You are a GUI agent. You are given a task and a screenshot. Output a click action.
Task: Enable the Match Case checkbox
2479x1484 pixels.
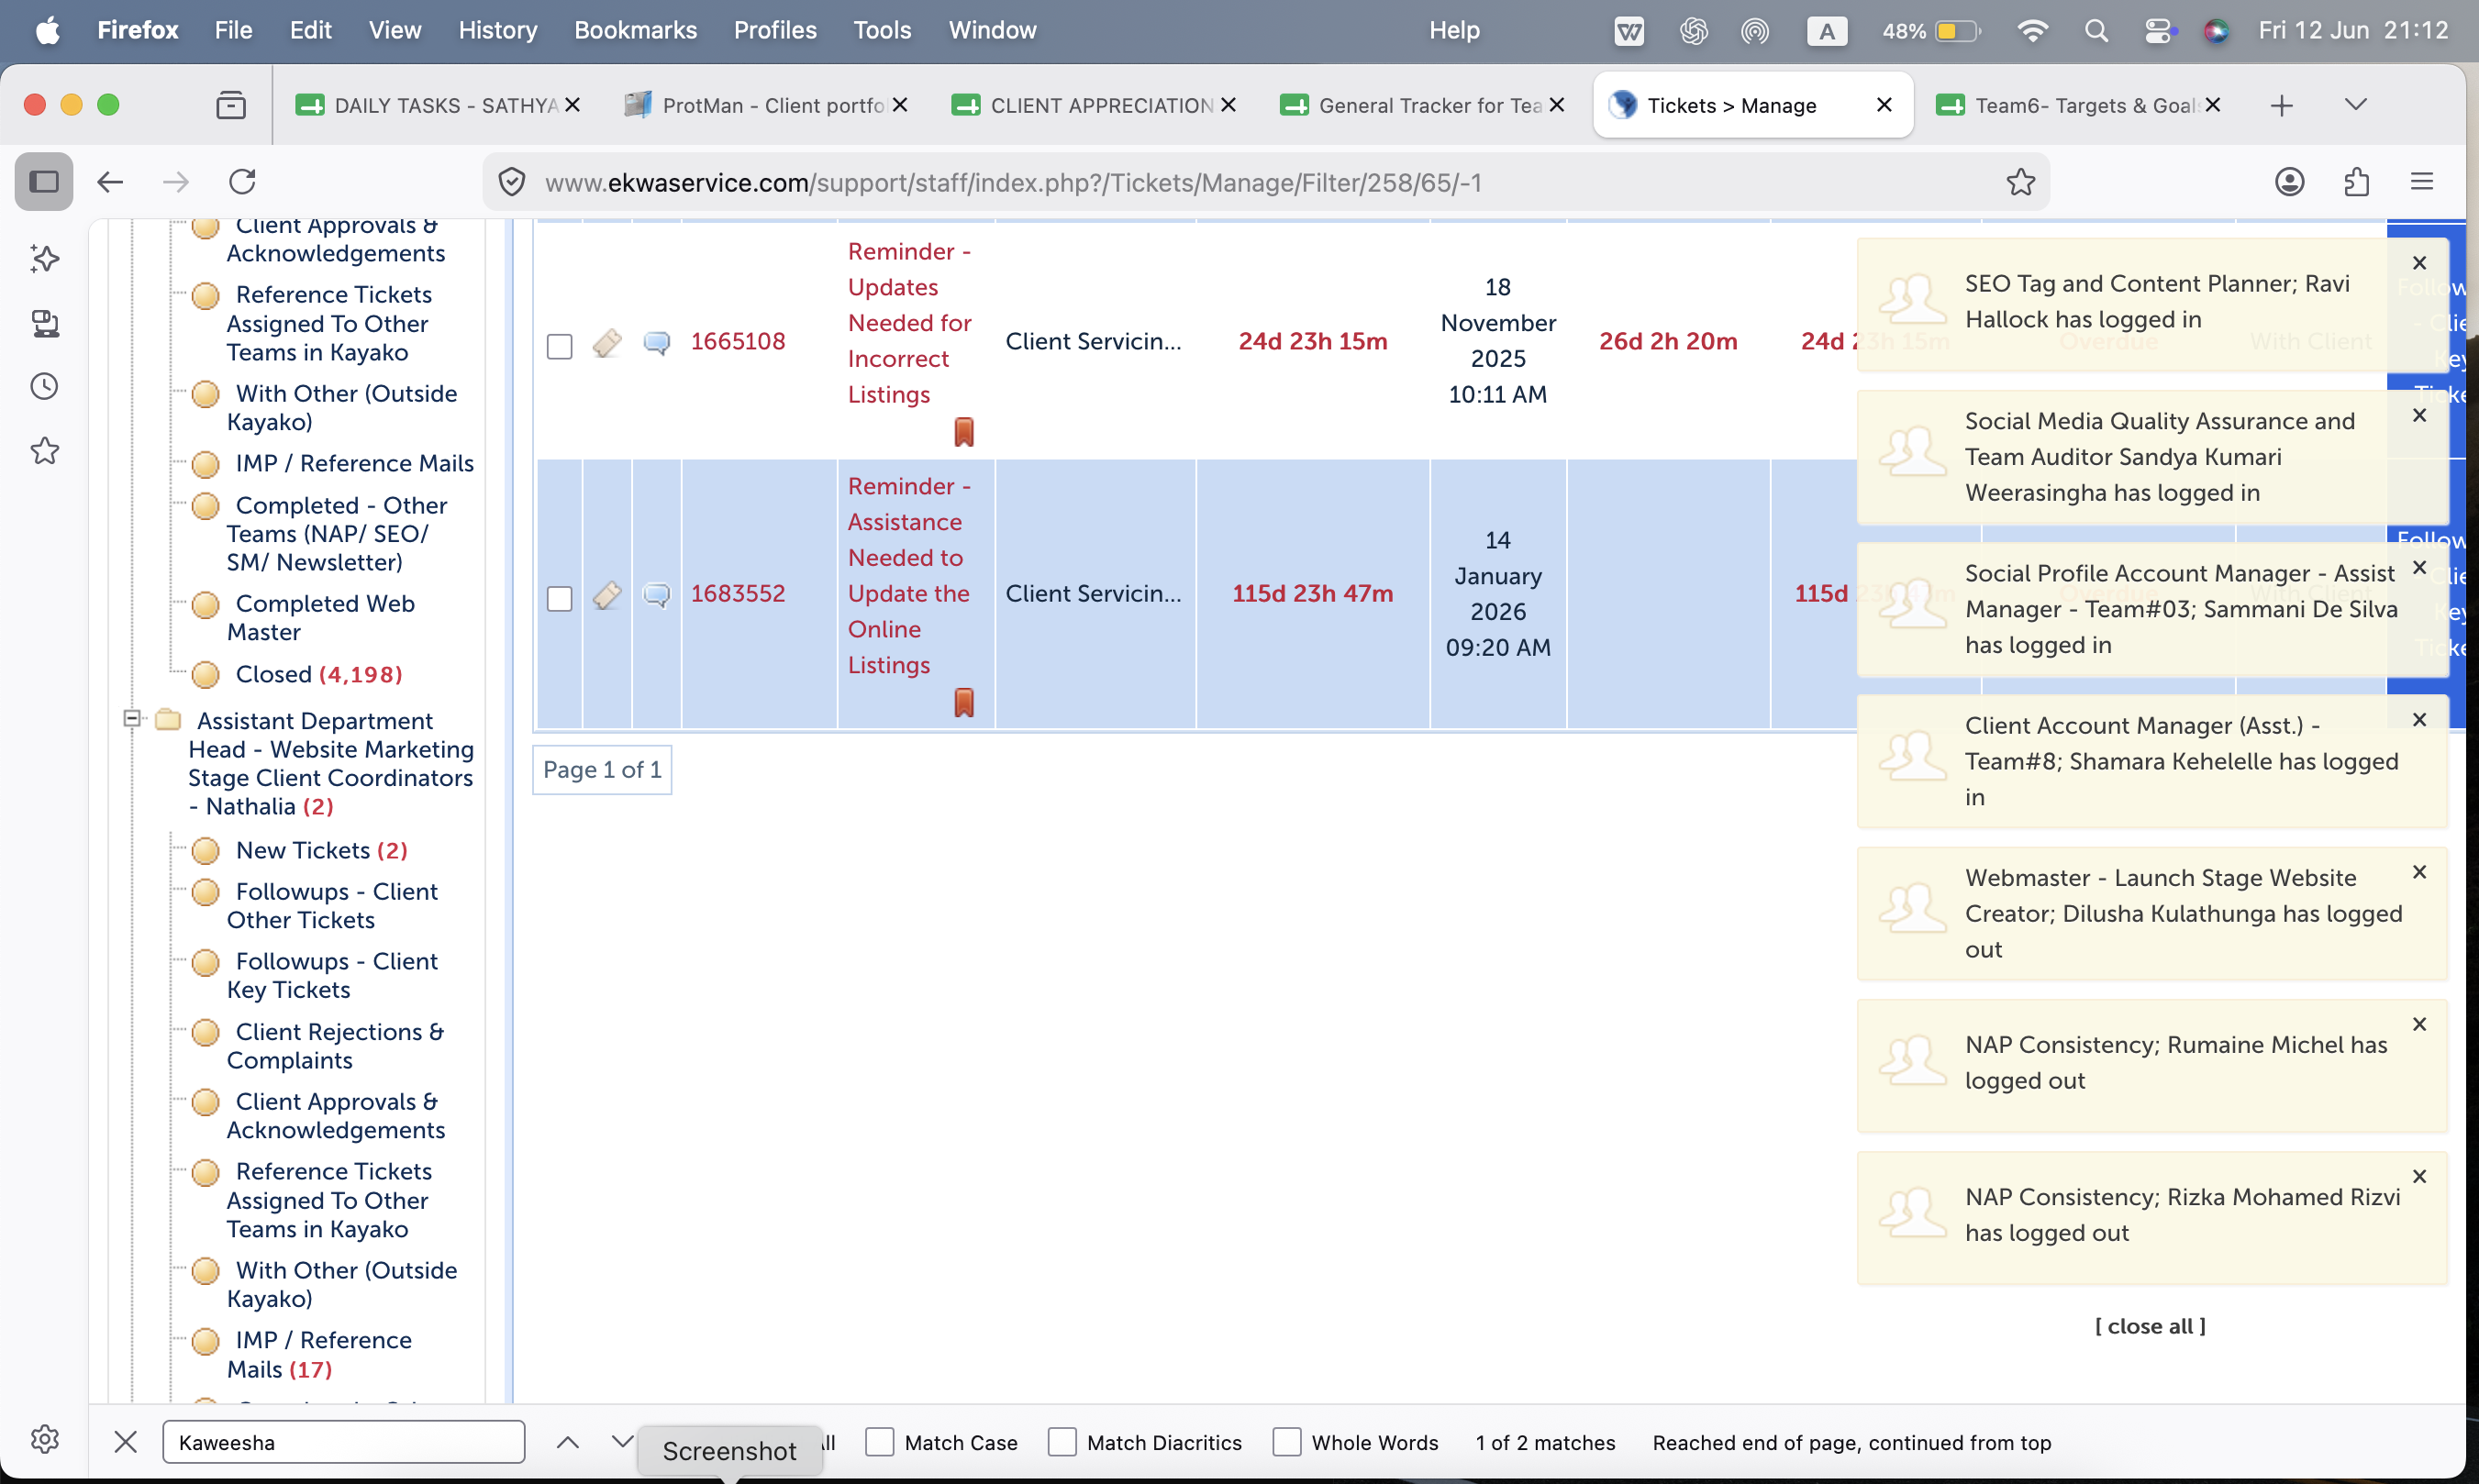880,1442
